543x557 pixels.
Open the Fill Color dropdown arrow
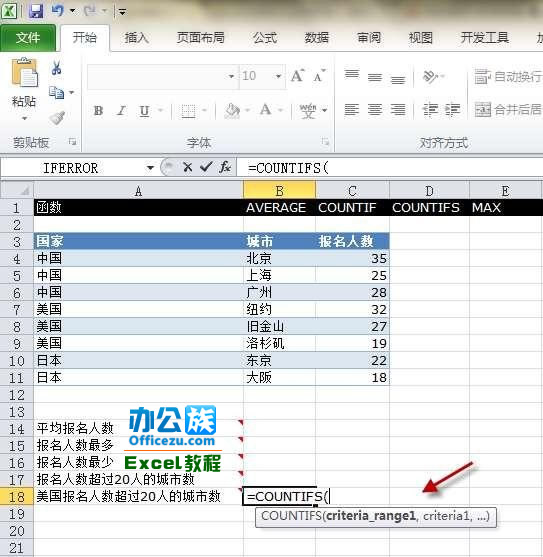[248, 110]
